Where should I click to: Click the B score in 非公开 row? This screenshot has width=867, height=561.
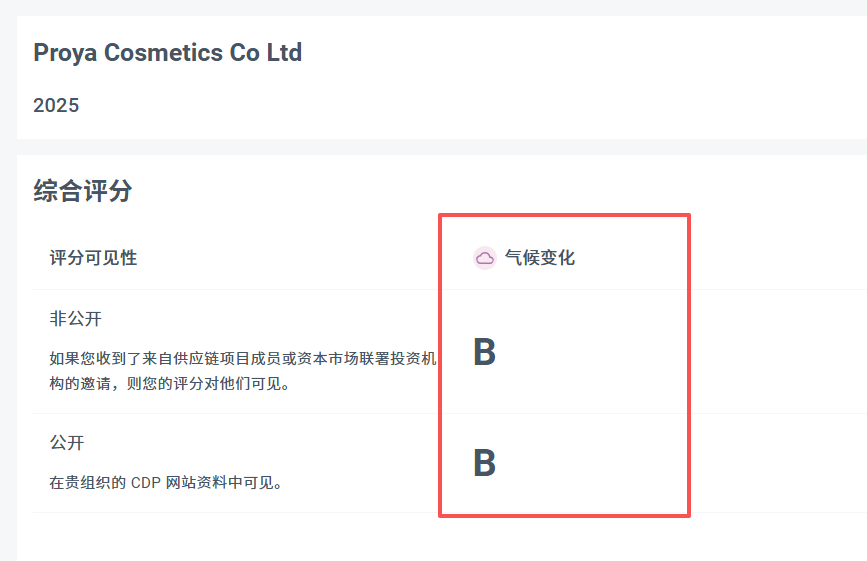[x=484, y=353]
